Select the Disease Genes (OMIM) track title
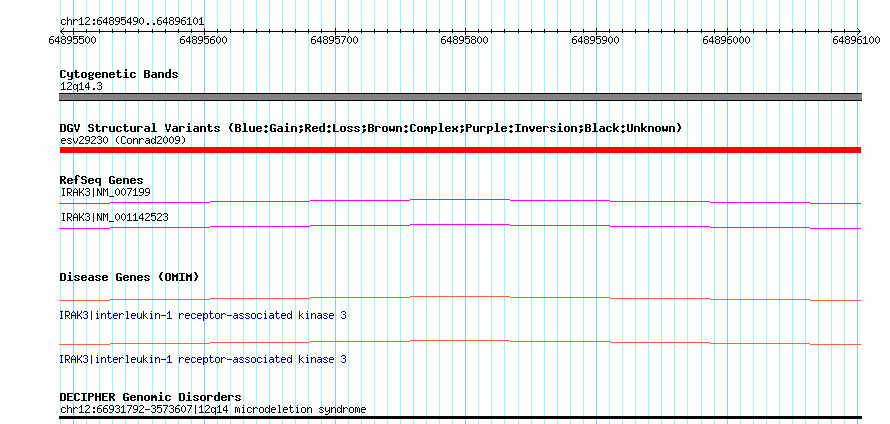 pos(129,277)
